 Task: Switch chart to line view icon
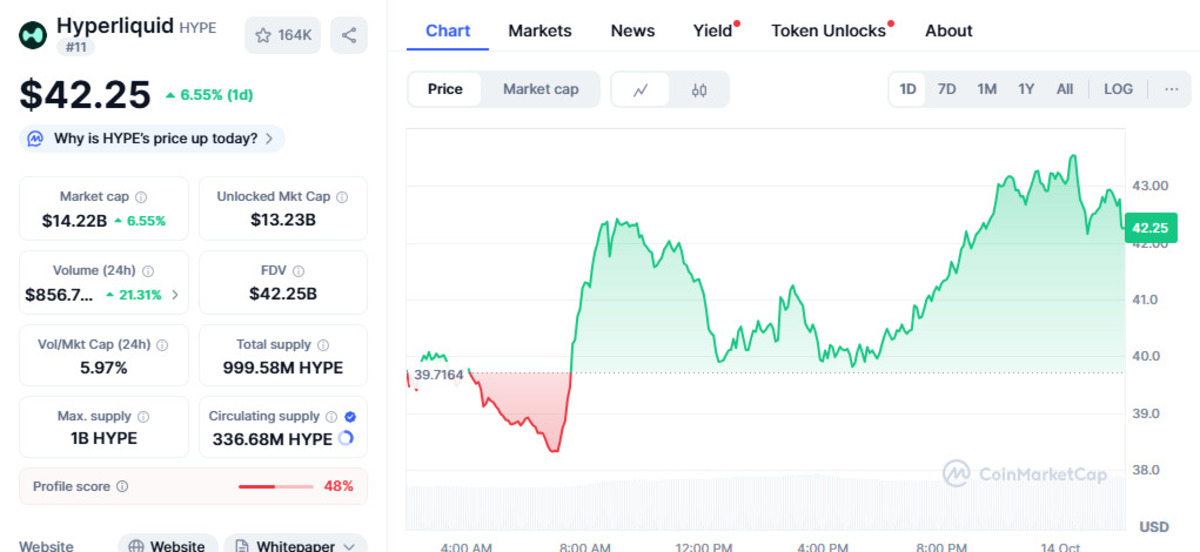tap(641, 90)
